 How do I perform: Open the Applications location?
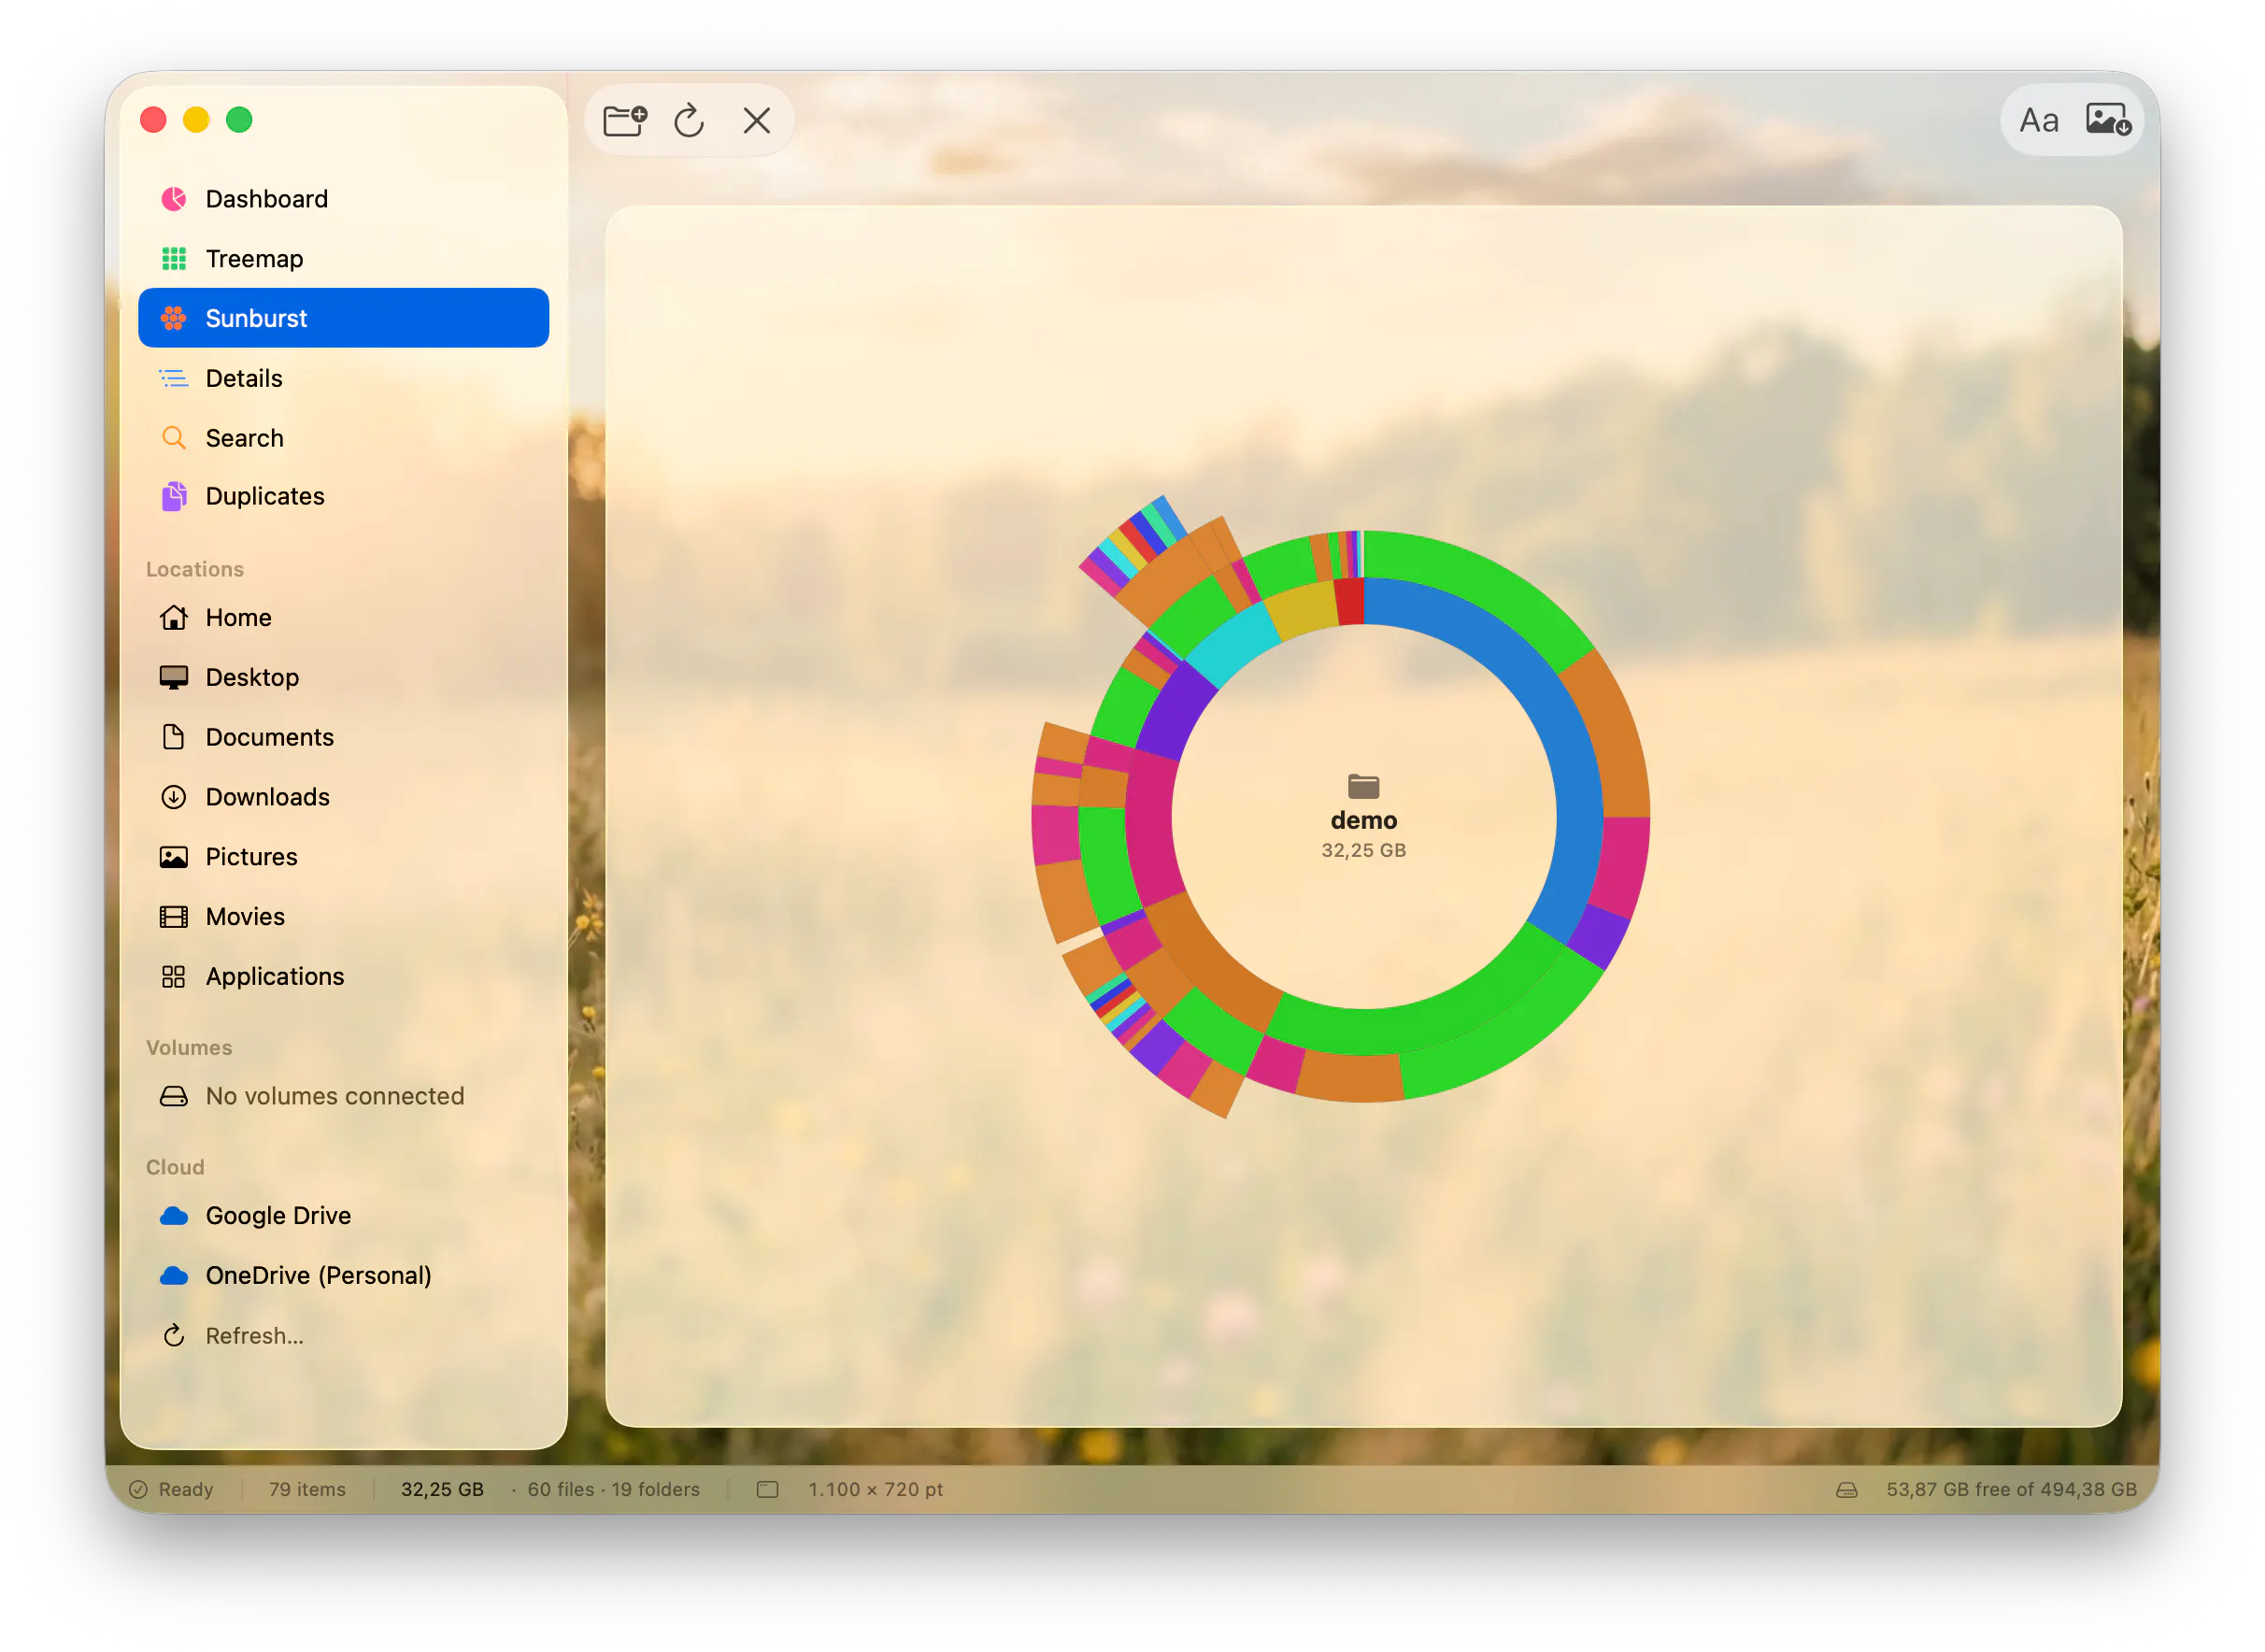click(x=343, y=977)
